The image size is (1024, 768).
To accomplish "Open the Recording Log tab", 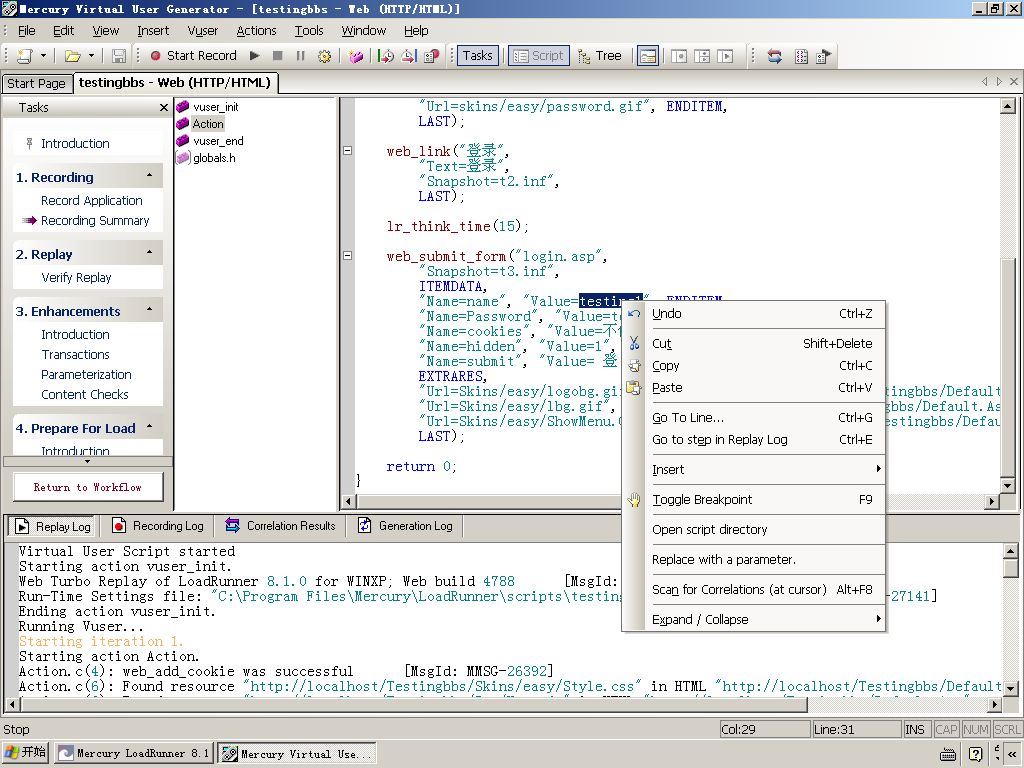I will pos(158,526).
